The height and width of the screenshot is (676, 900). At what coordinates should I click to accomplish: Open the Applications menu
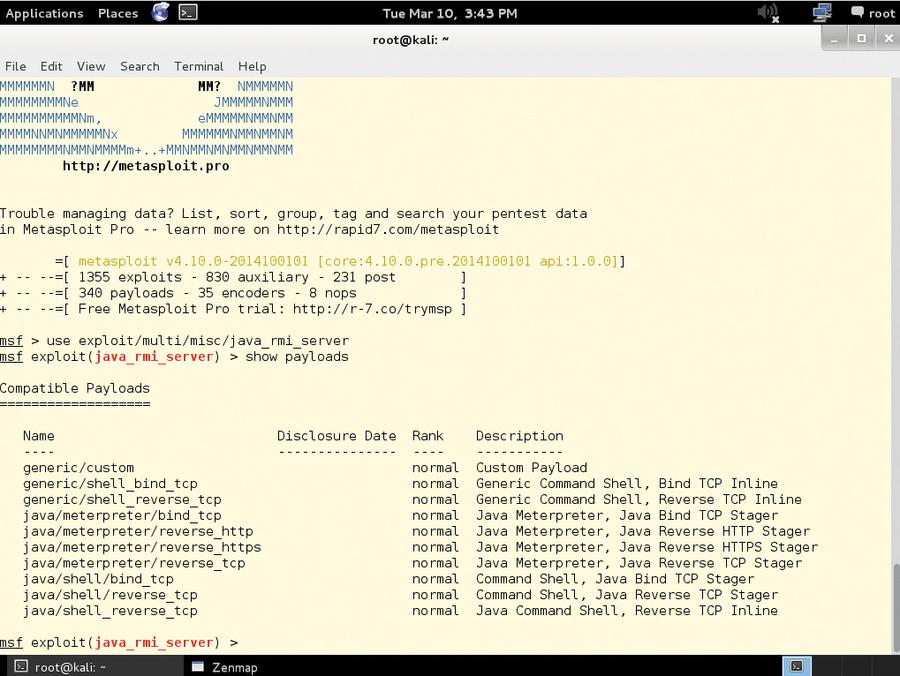coord(44,13)
